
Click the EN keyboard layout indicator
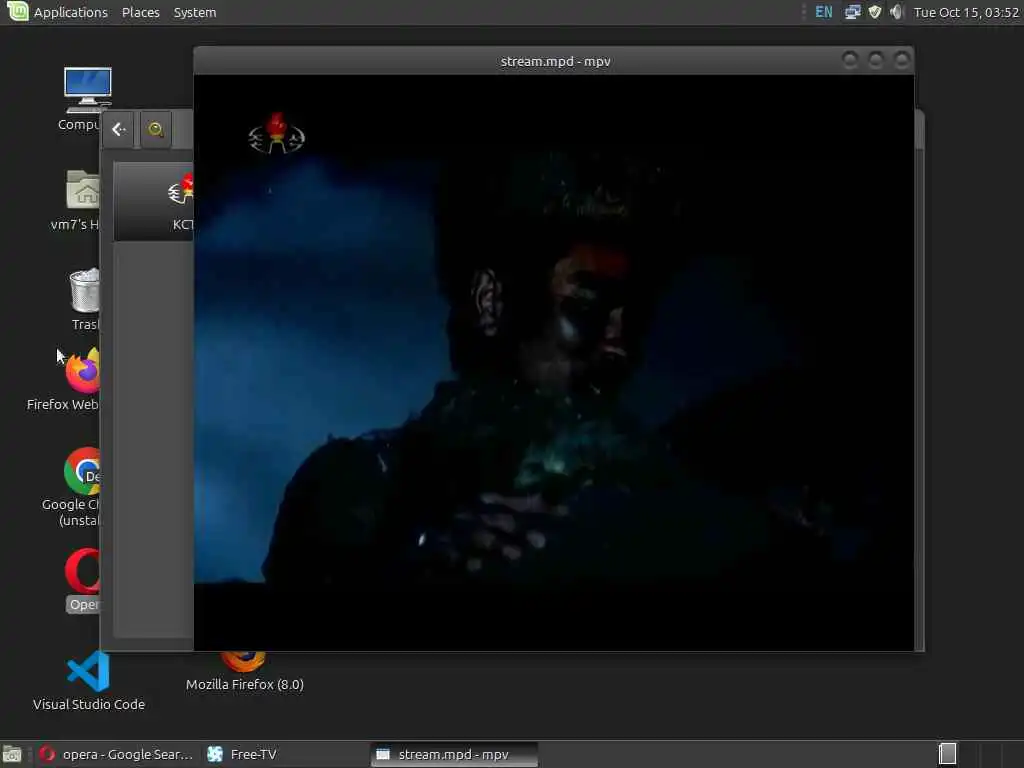824,12
